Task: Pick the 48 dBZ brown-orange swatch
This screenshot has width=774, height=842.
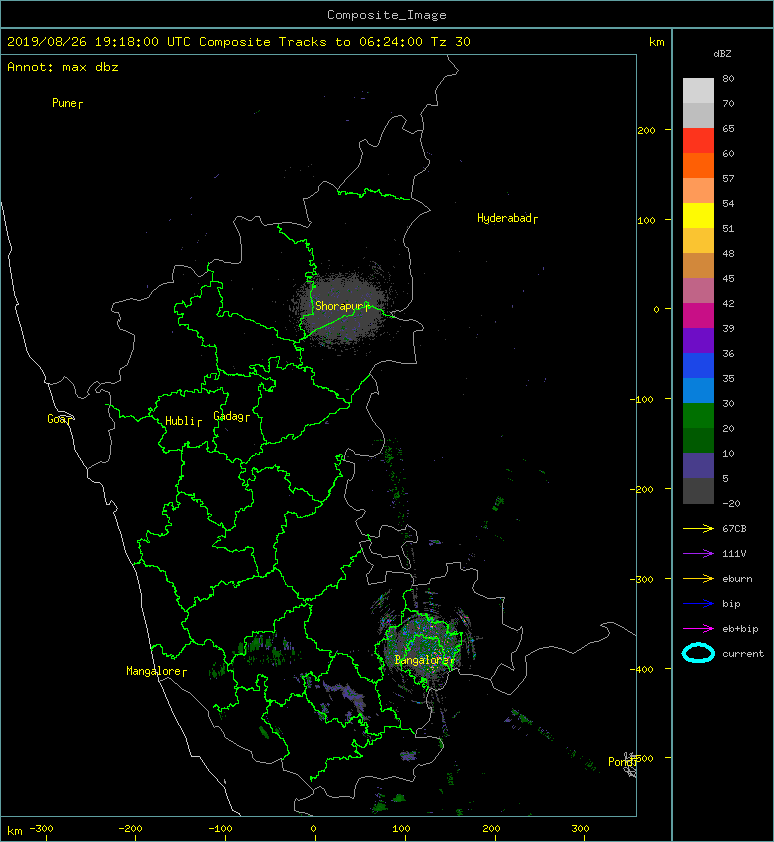Action: click(698, 265)
